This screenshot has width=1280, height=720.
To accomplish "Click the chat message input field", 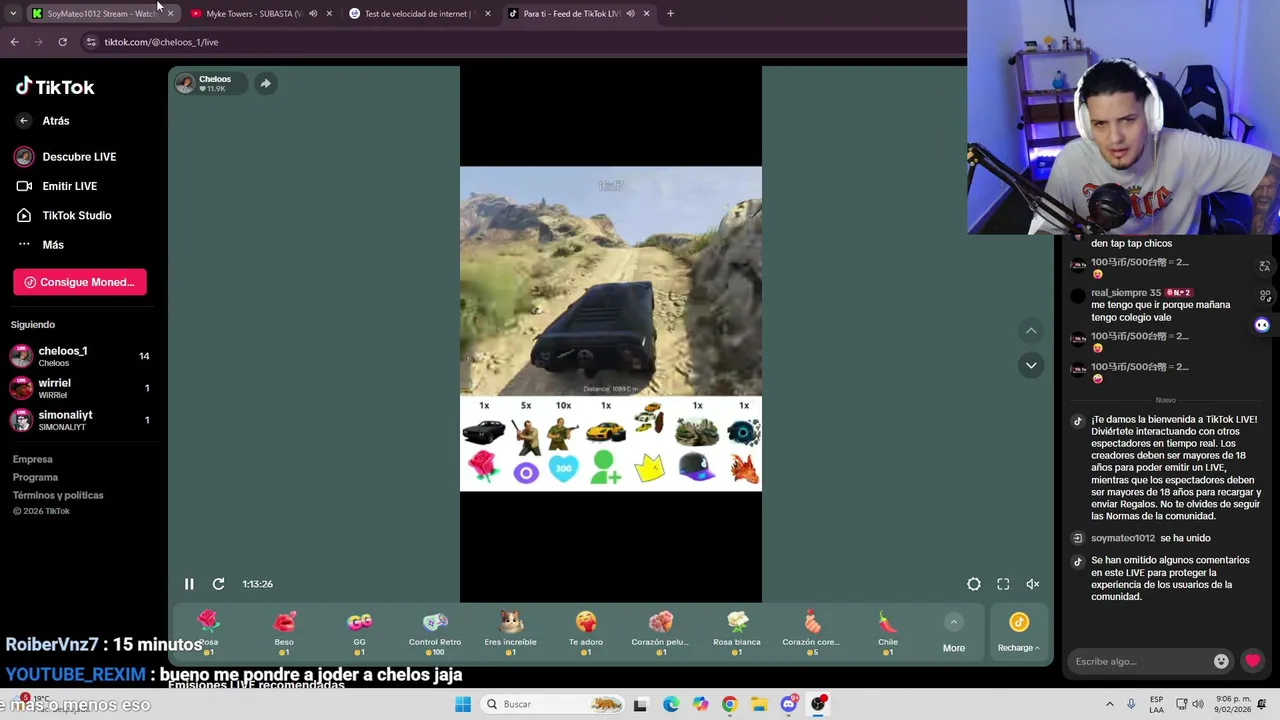I will coord(1140,661).
